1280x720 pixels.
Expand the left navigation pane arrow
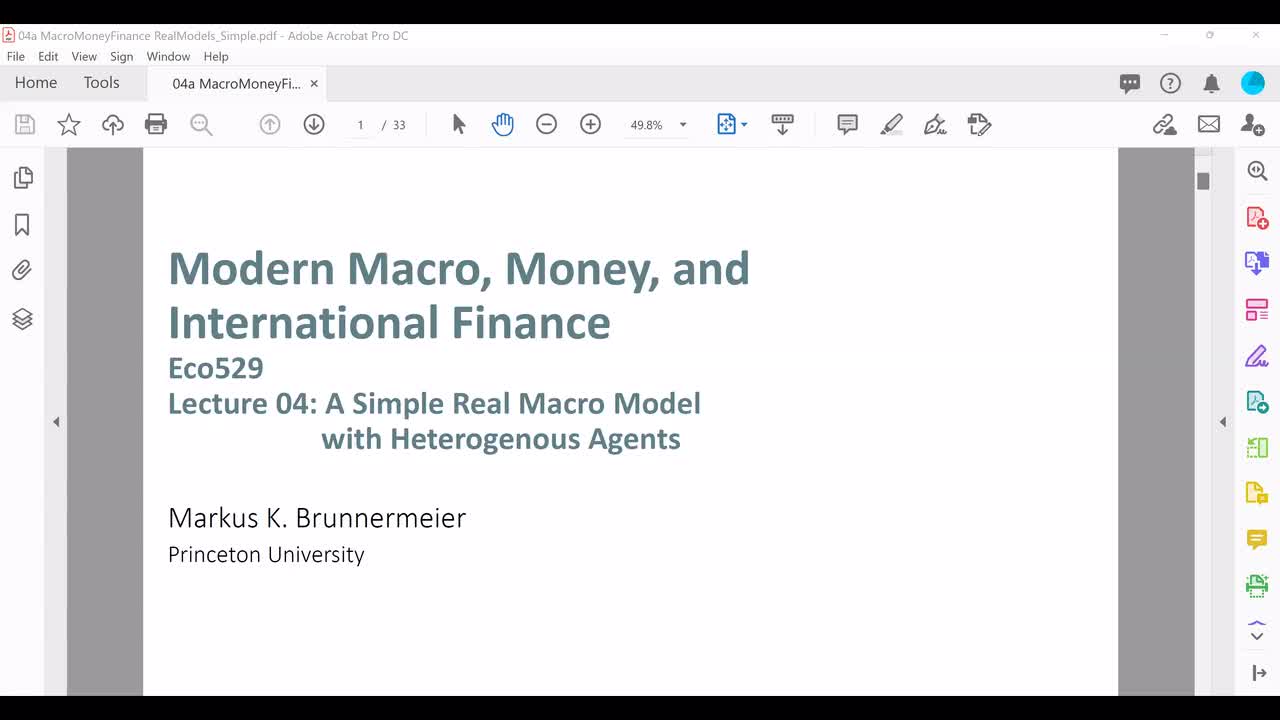(56, 422)
